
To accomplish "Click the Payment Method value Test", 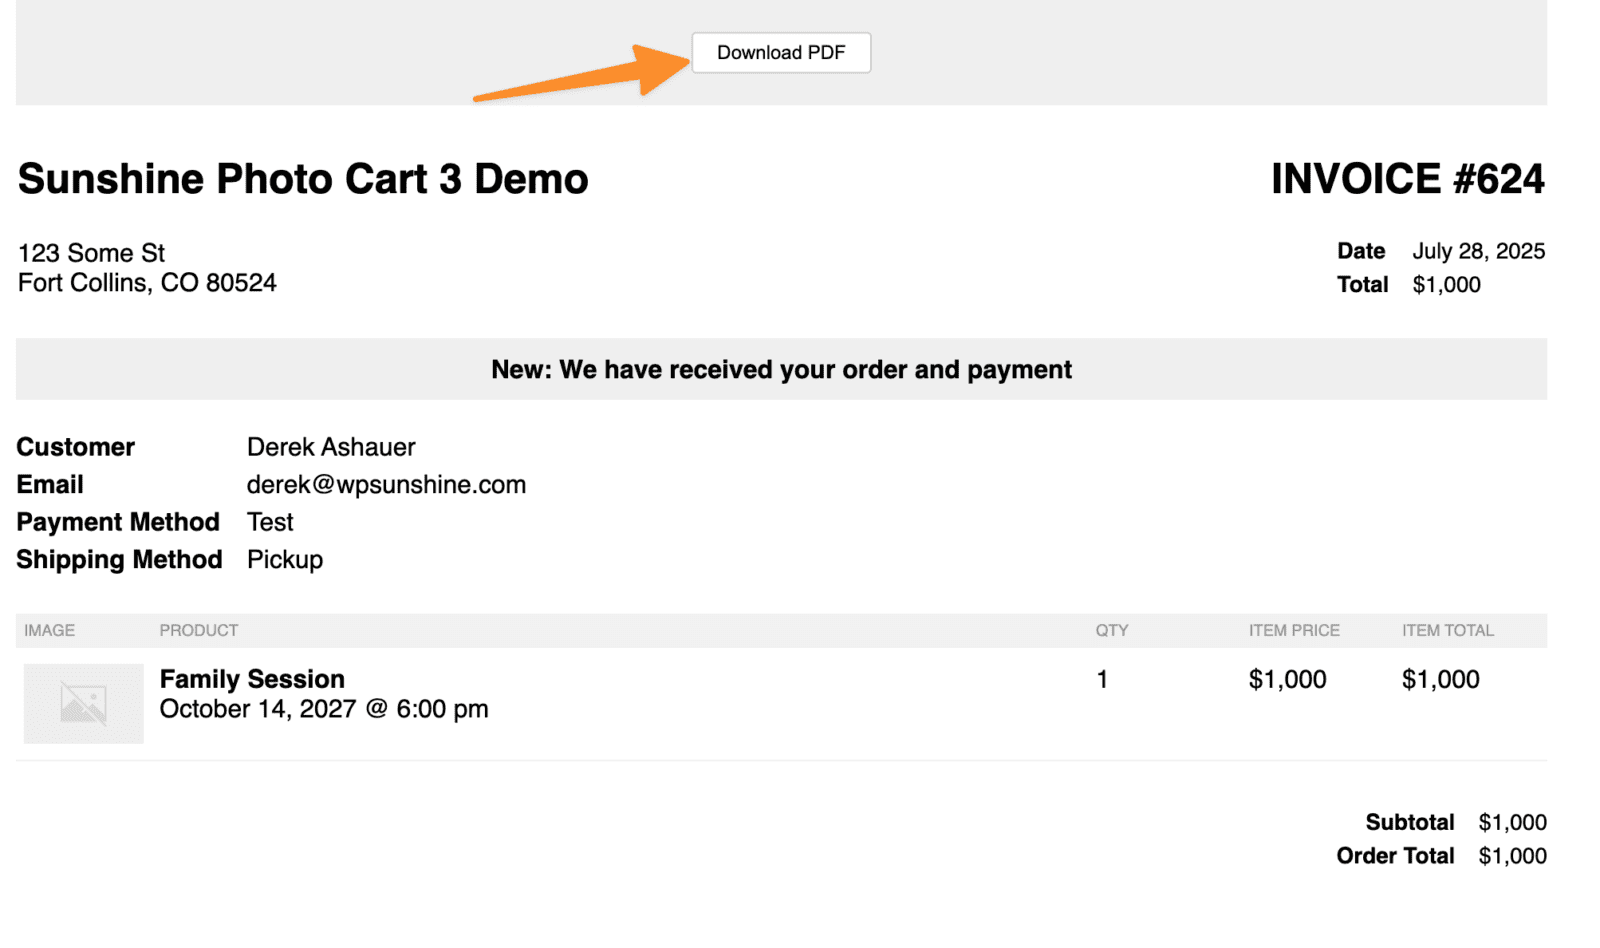I will (x=270, y=522).
